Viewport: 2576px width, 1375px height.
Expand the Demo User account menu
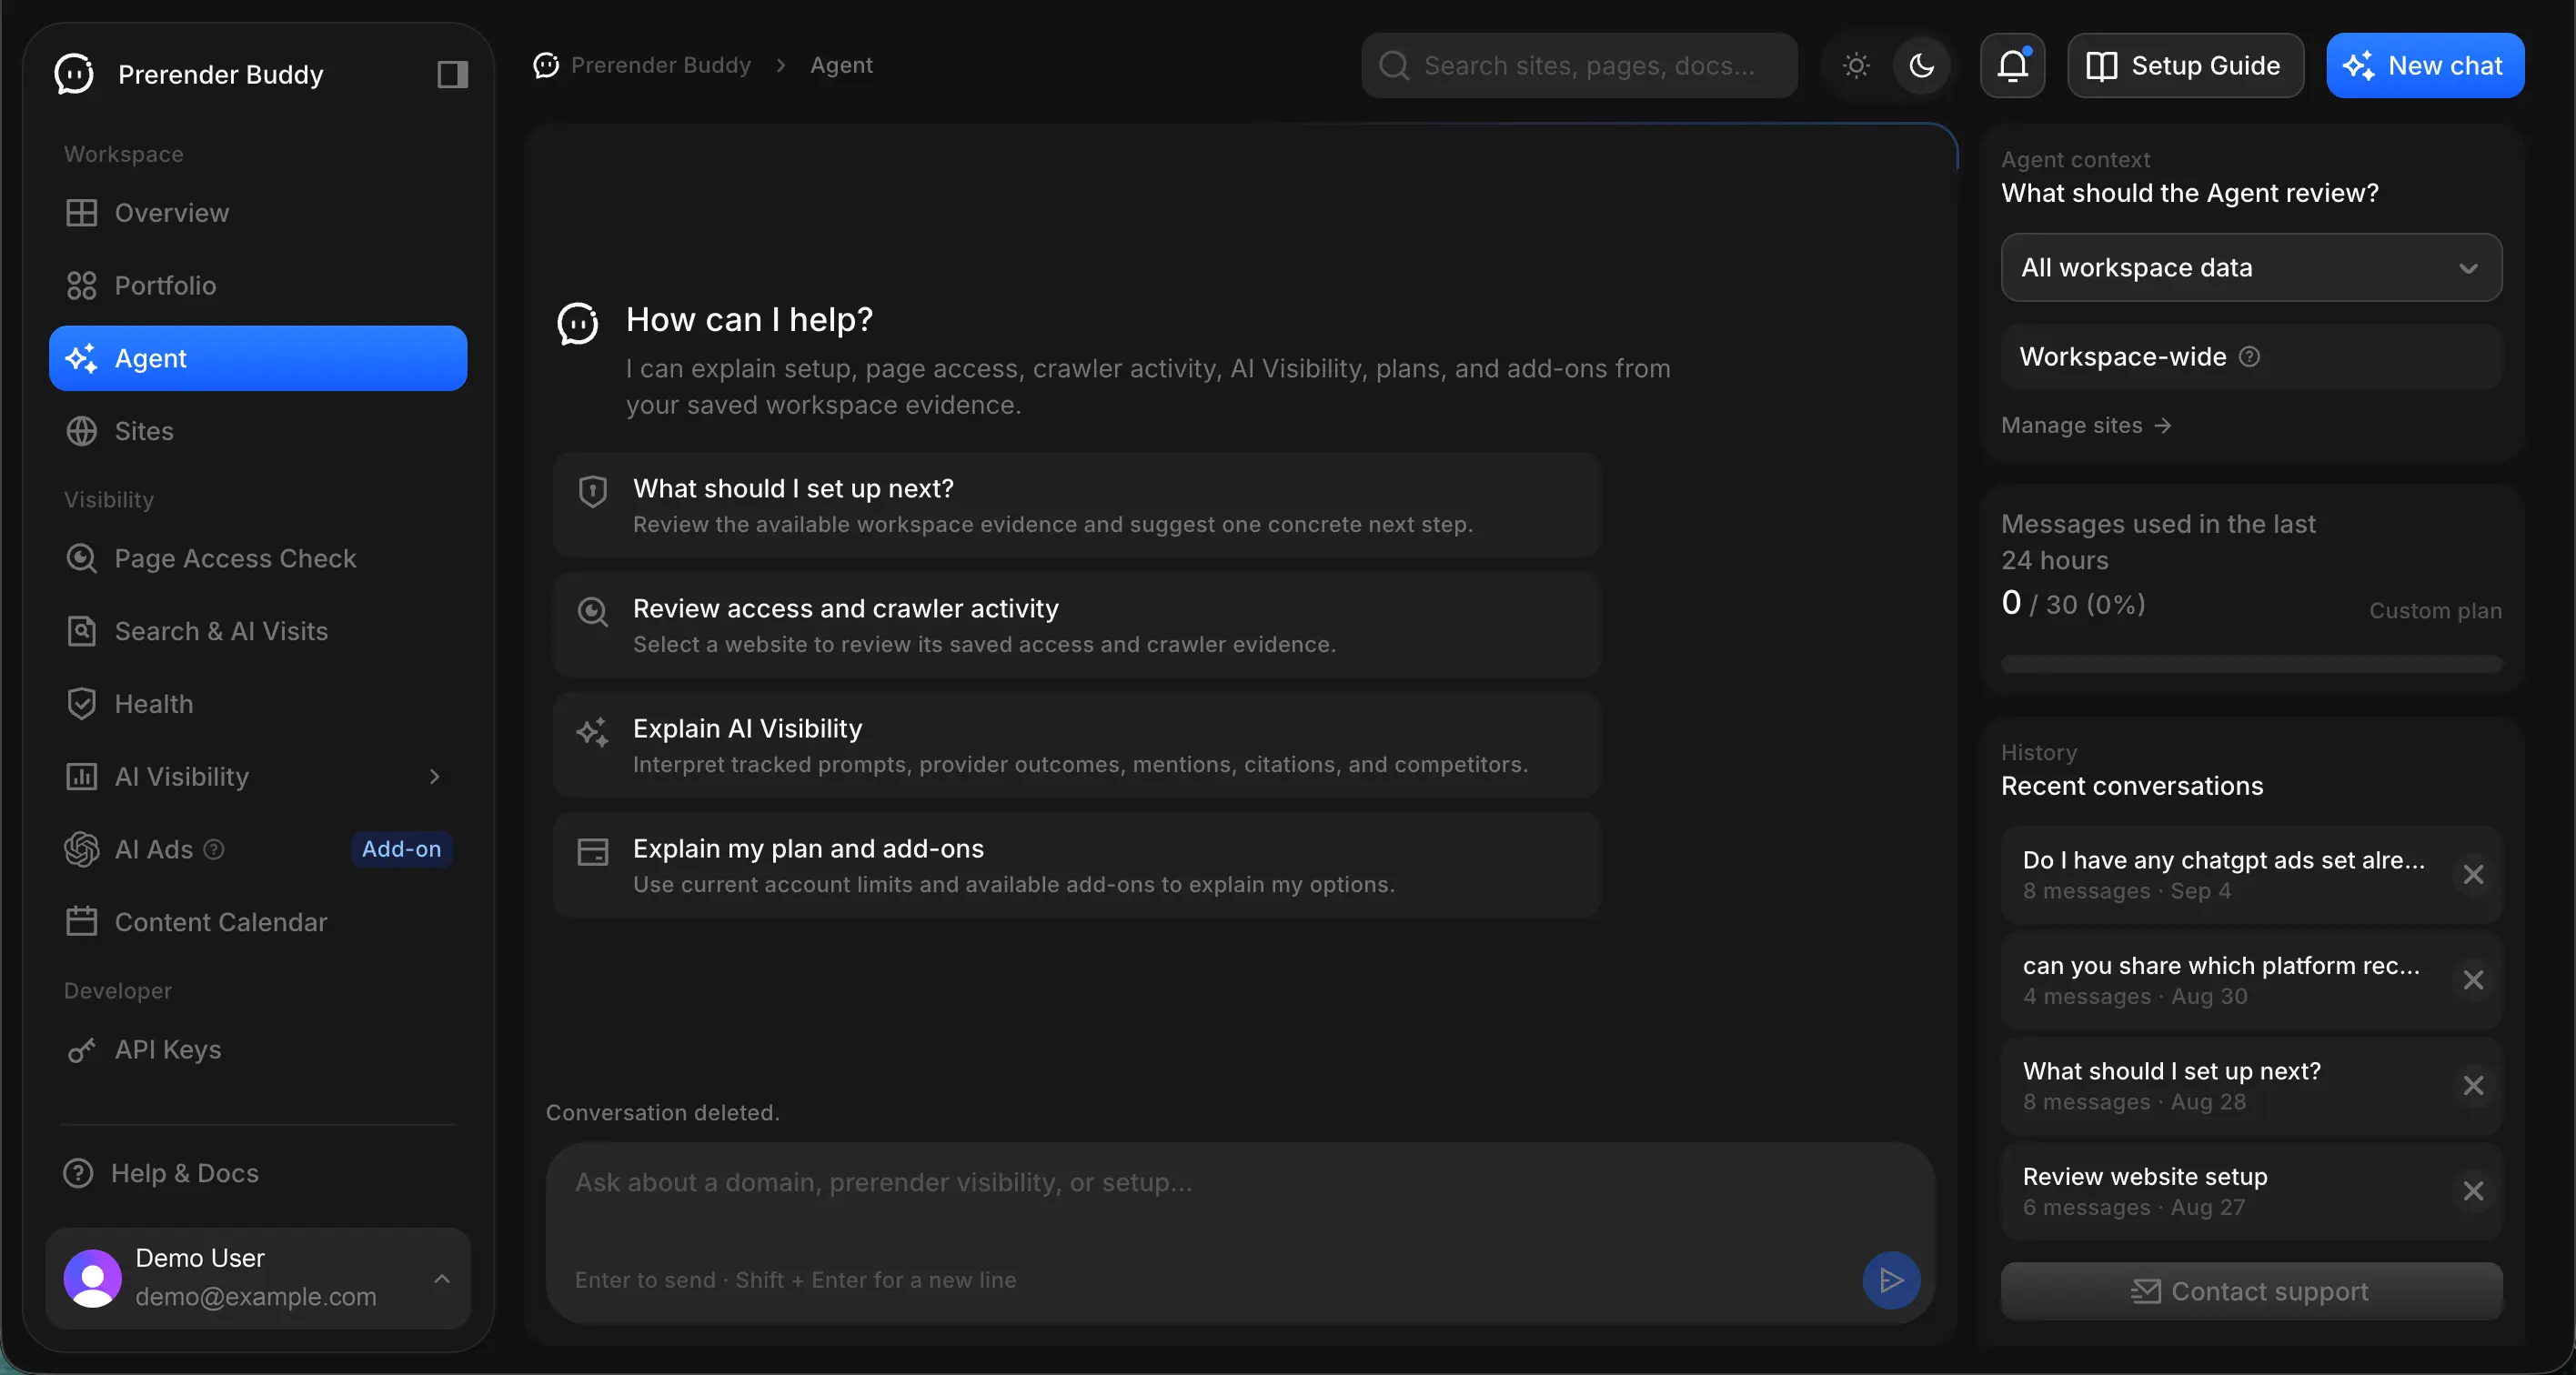pos(258,1278)
